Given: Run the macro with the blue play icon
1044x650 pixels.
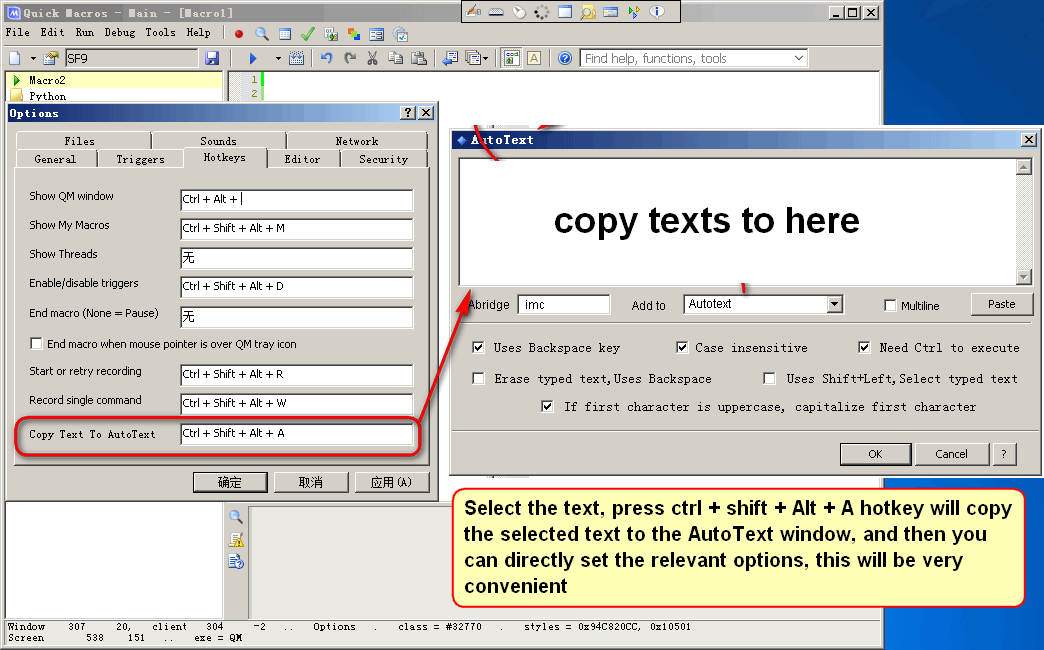Looking at the screenshot, I should (253, 59).
